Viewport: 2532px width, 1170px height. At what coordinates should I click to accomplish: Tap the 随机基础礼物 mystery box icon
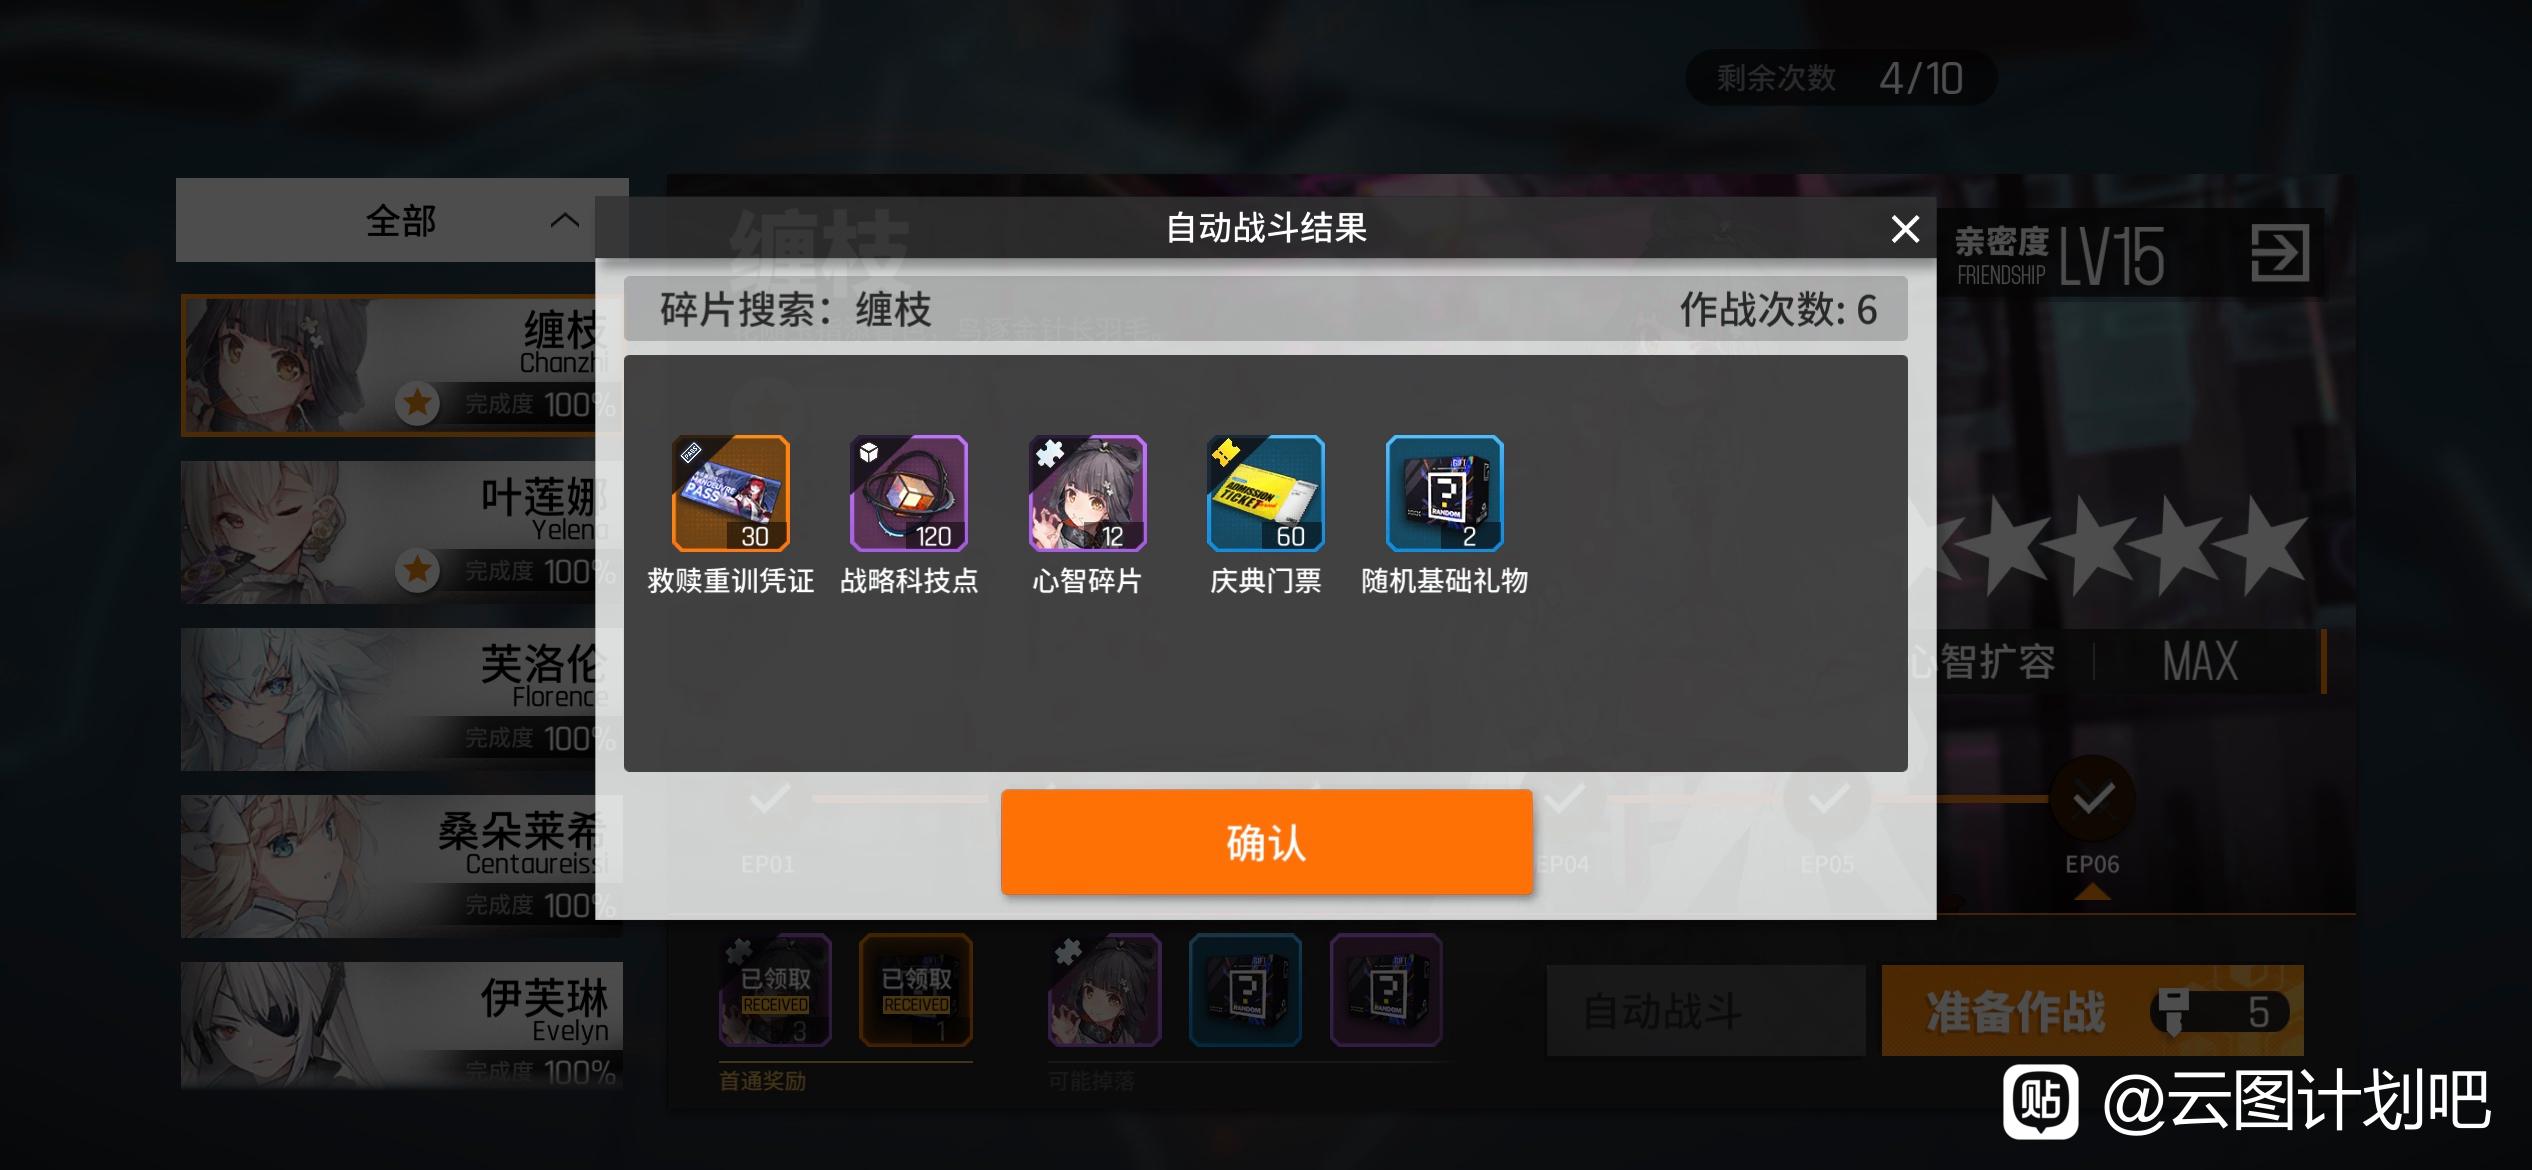[1445, 493]
